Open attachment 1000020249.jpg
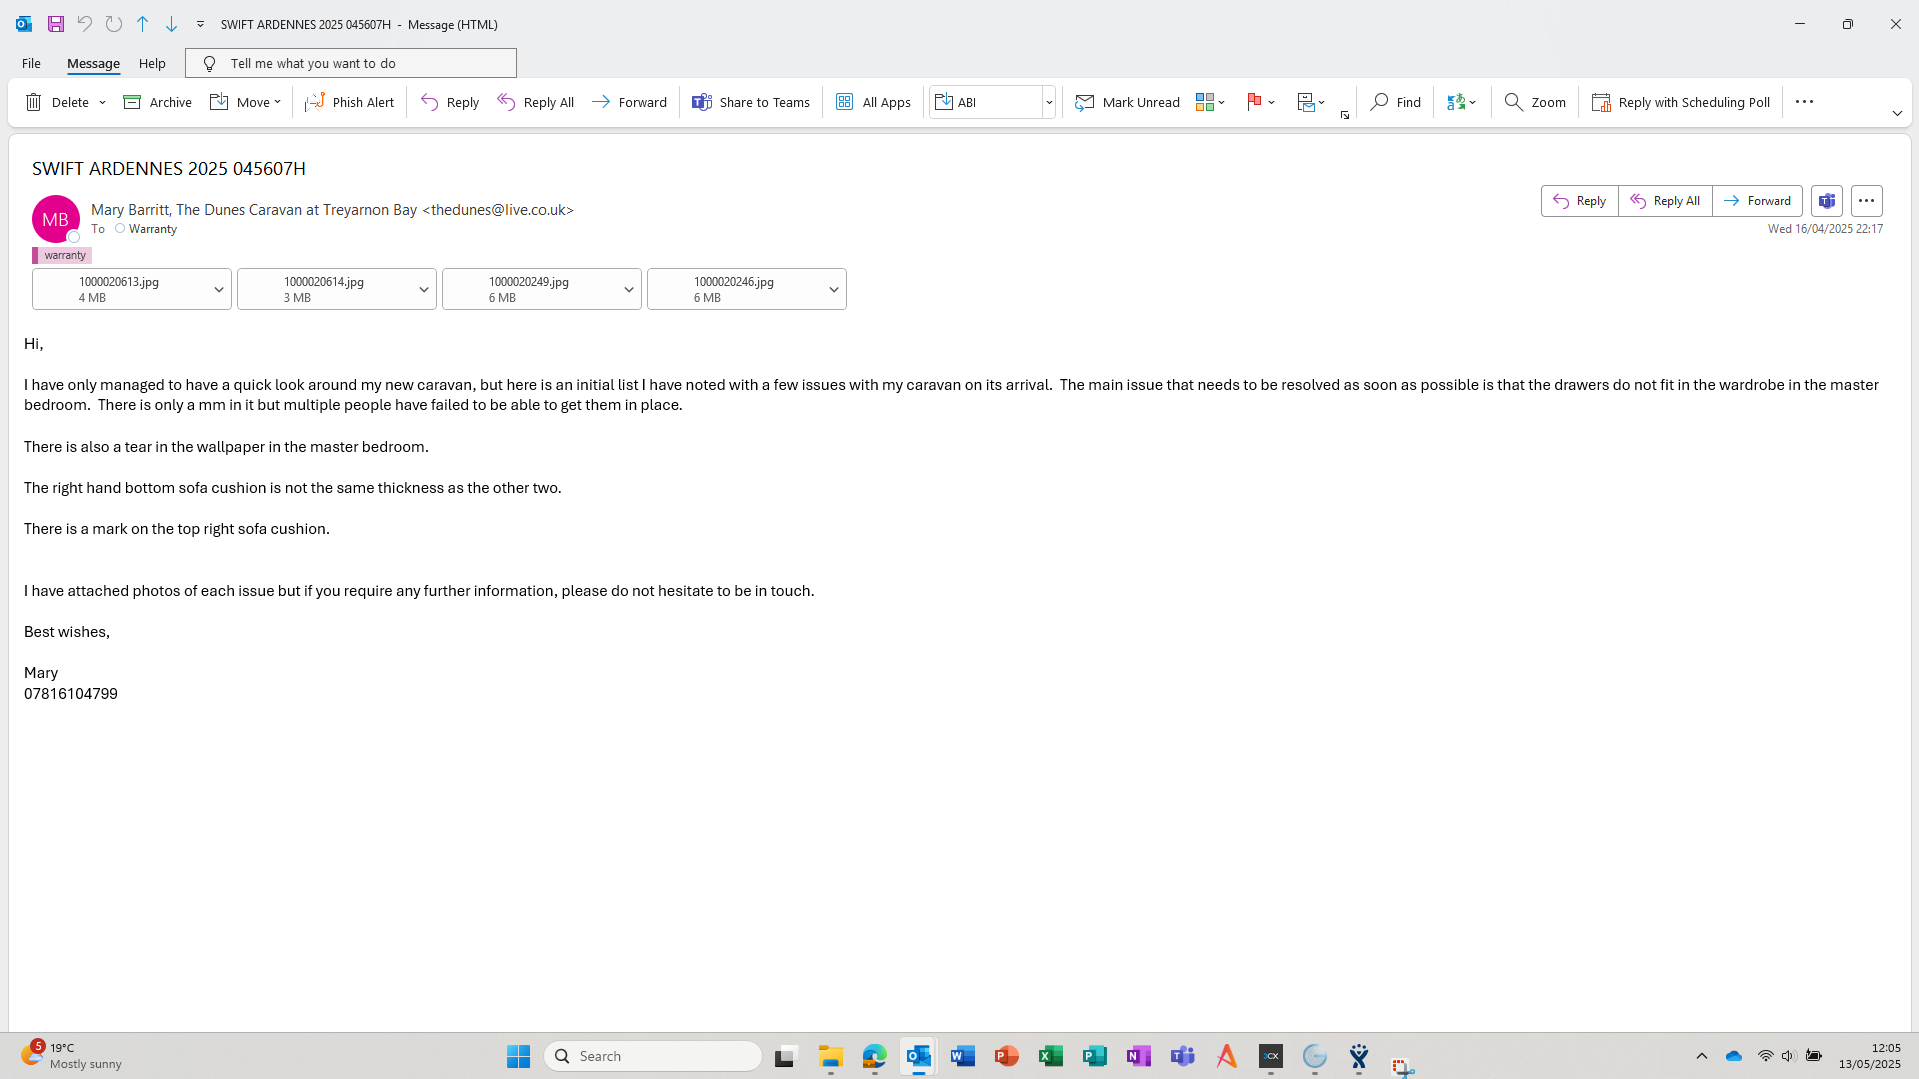Screen dimensions: 1919x1079 tap(528, 289)
